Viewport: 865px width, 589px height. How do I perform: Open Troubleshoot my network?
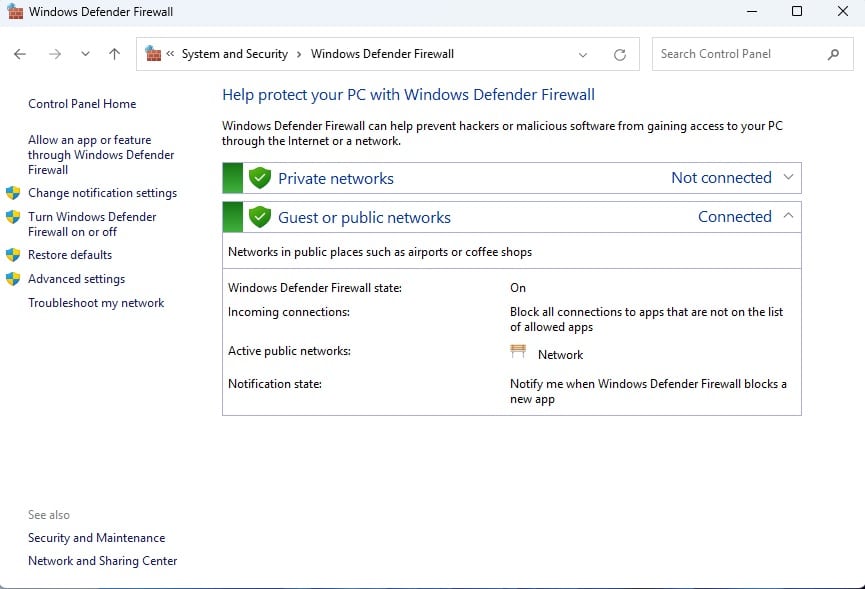(96, 303)
